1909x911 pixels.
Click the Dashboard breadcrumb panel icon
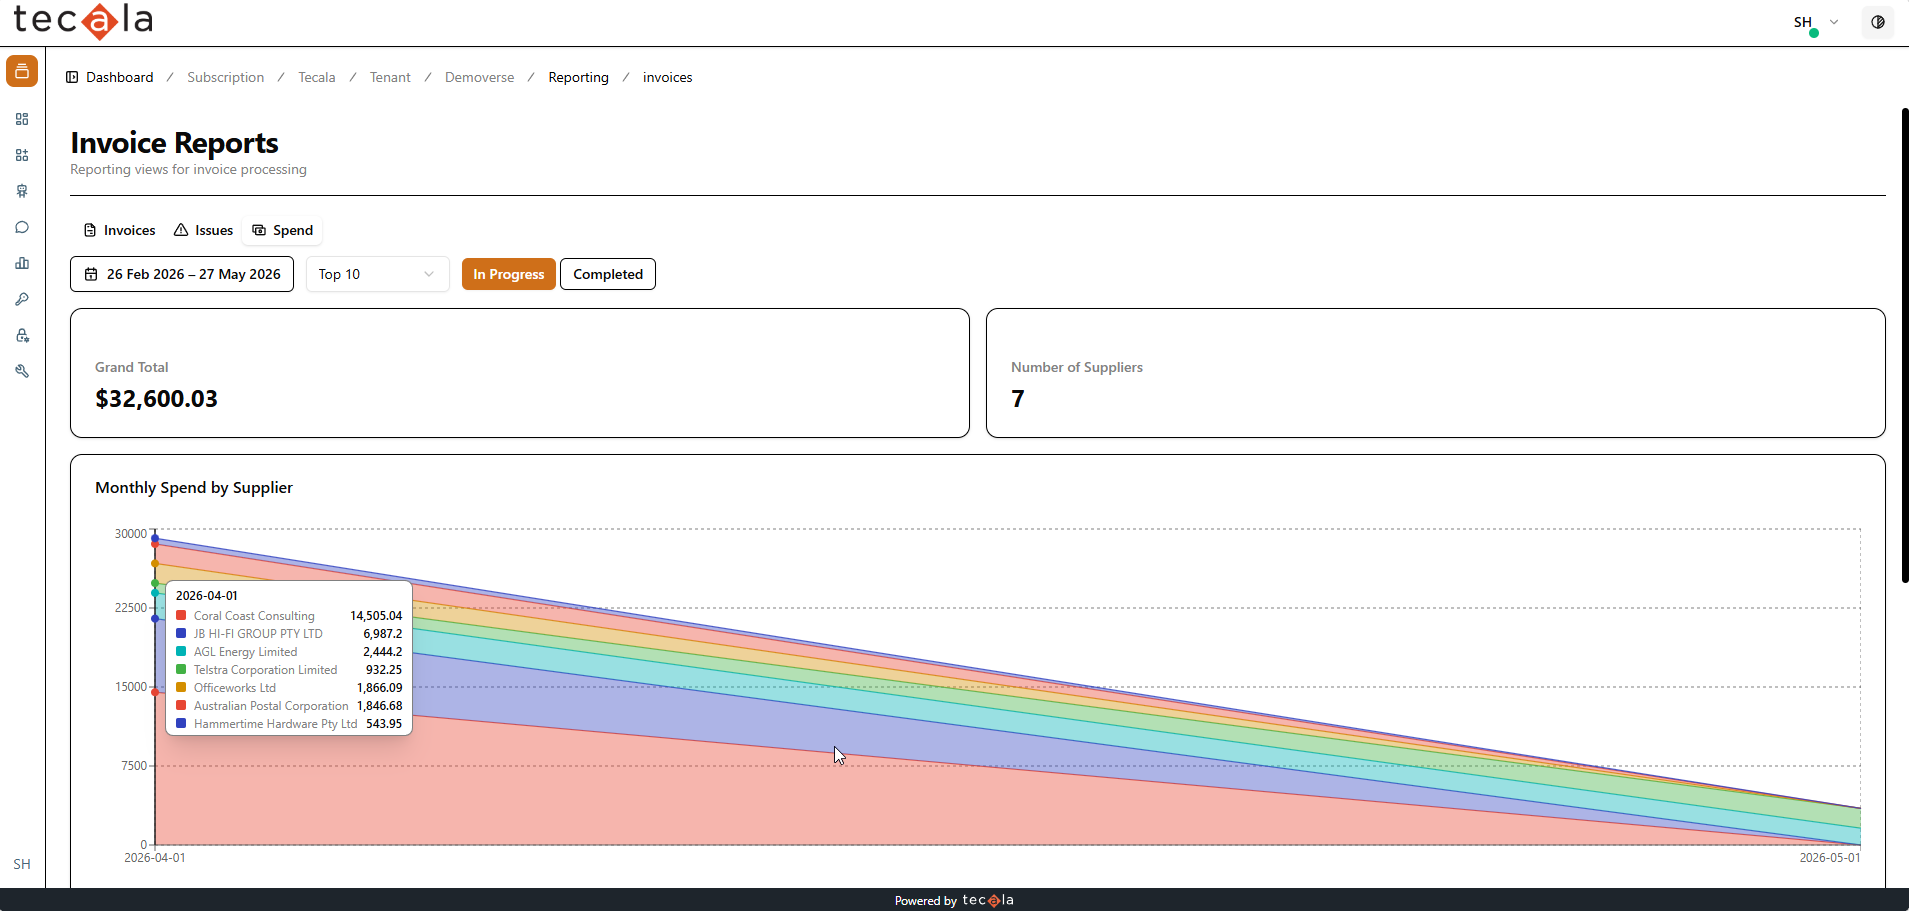pyautogui.click(x=72, y=77)
